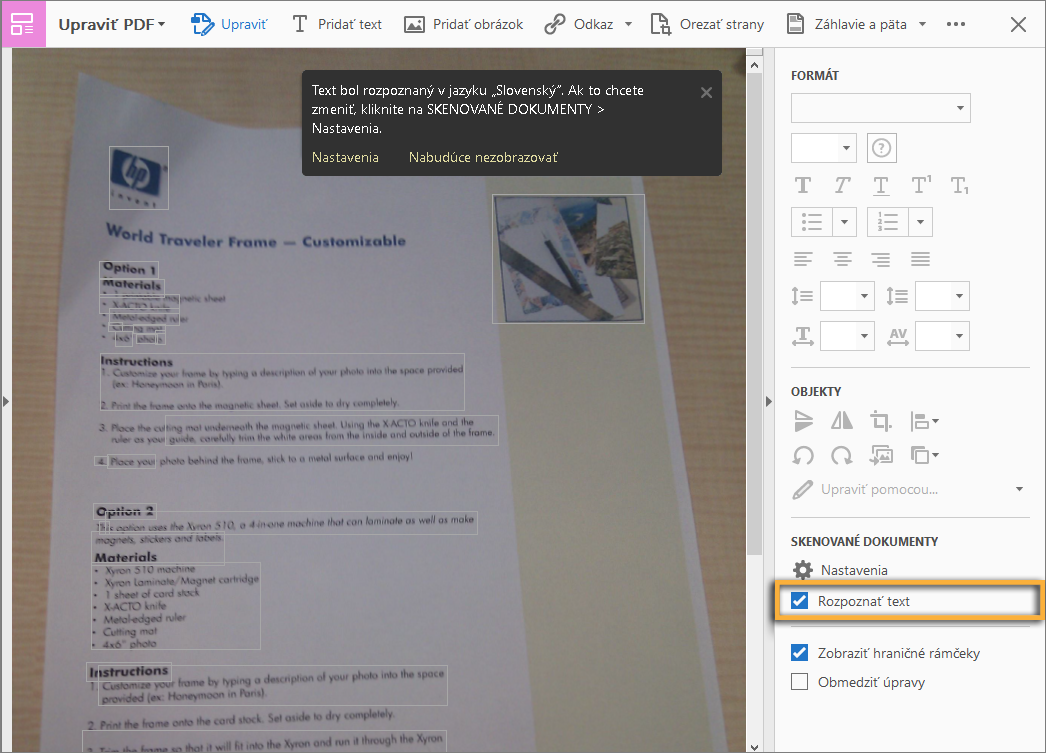This screenshot has height=753, width=1046.
Task: Choose the Pridať obrázok tool
Action: [x=464, y=25]
